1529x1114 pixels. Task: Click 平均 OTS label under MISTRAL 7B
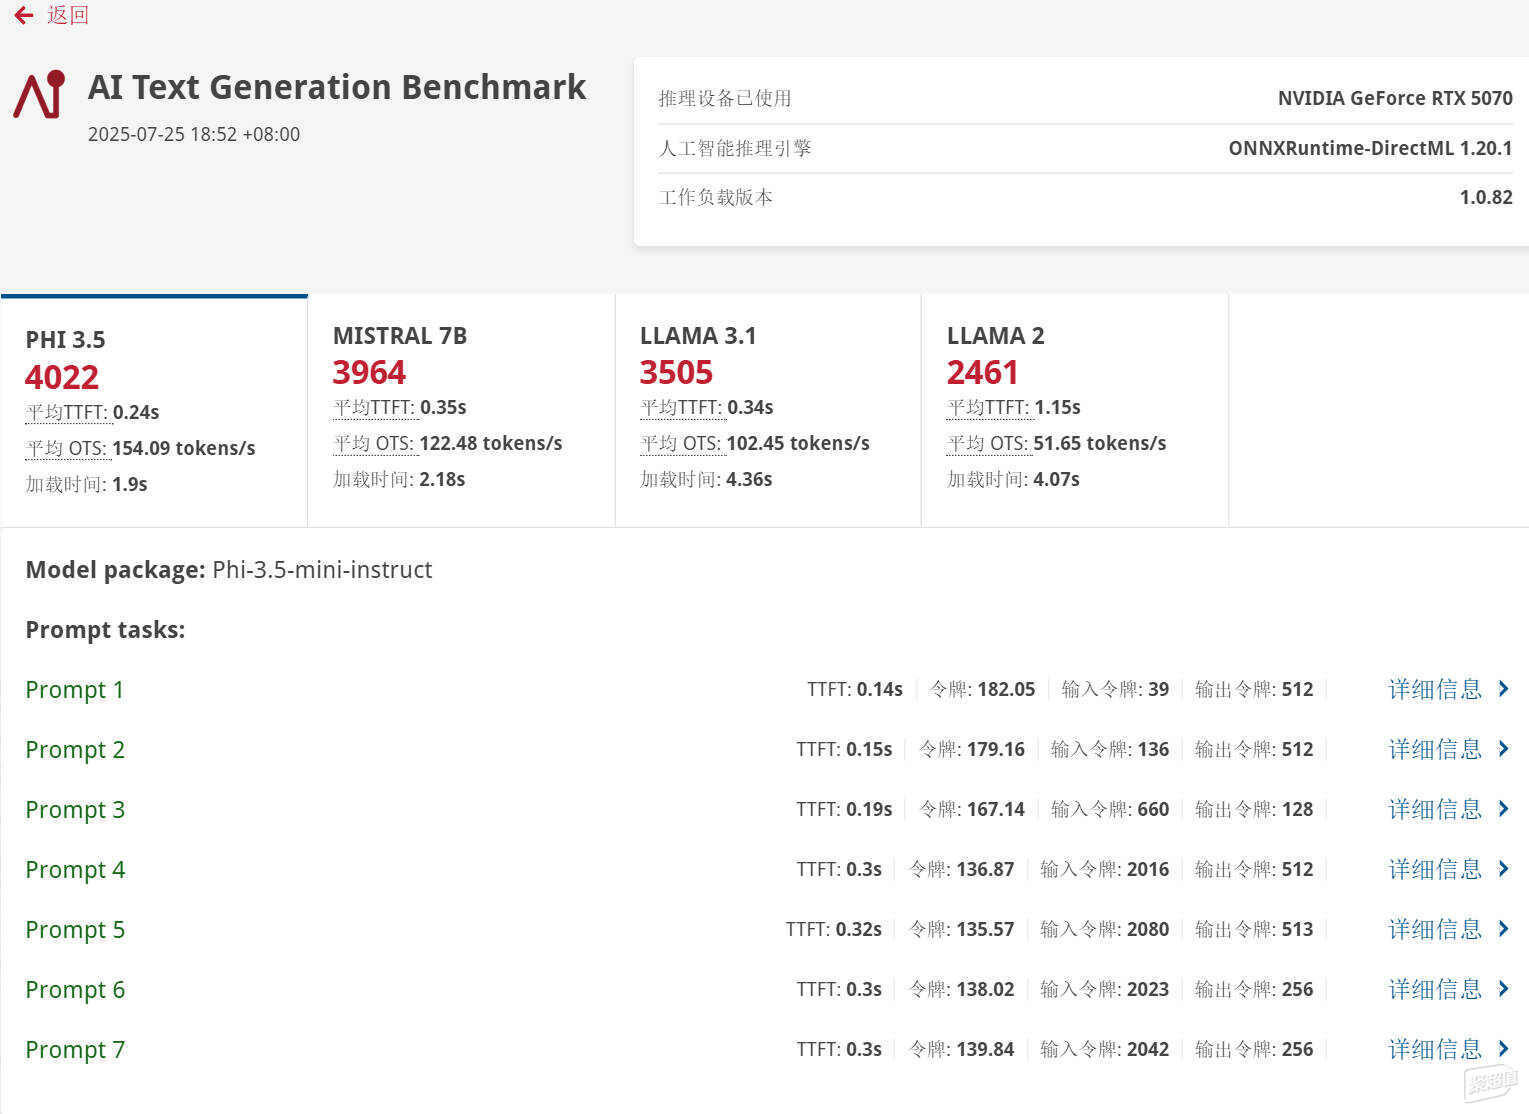tap(374, 443)
